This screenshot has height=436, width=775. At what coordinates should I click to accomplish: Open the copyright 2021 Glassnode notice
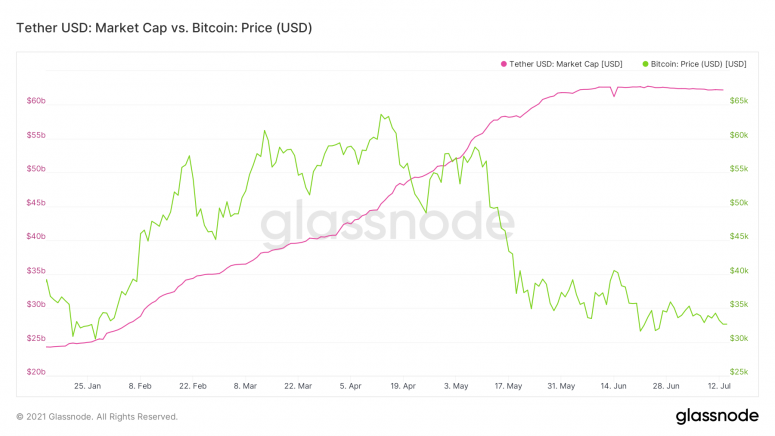97,417
